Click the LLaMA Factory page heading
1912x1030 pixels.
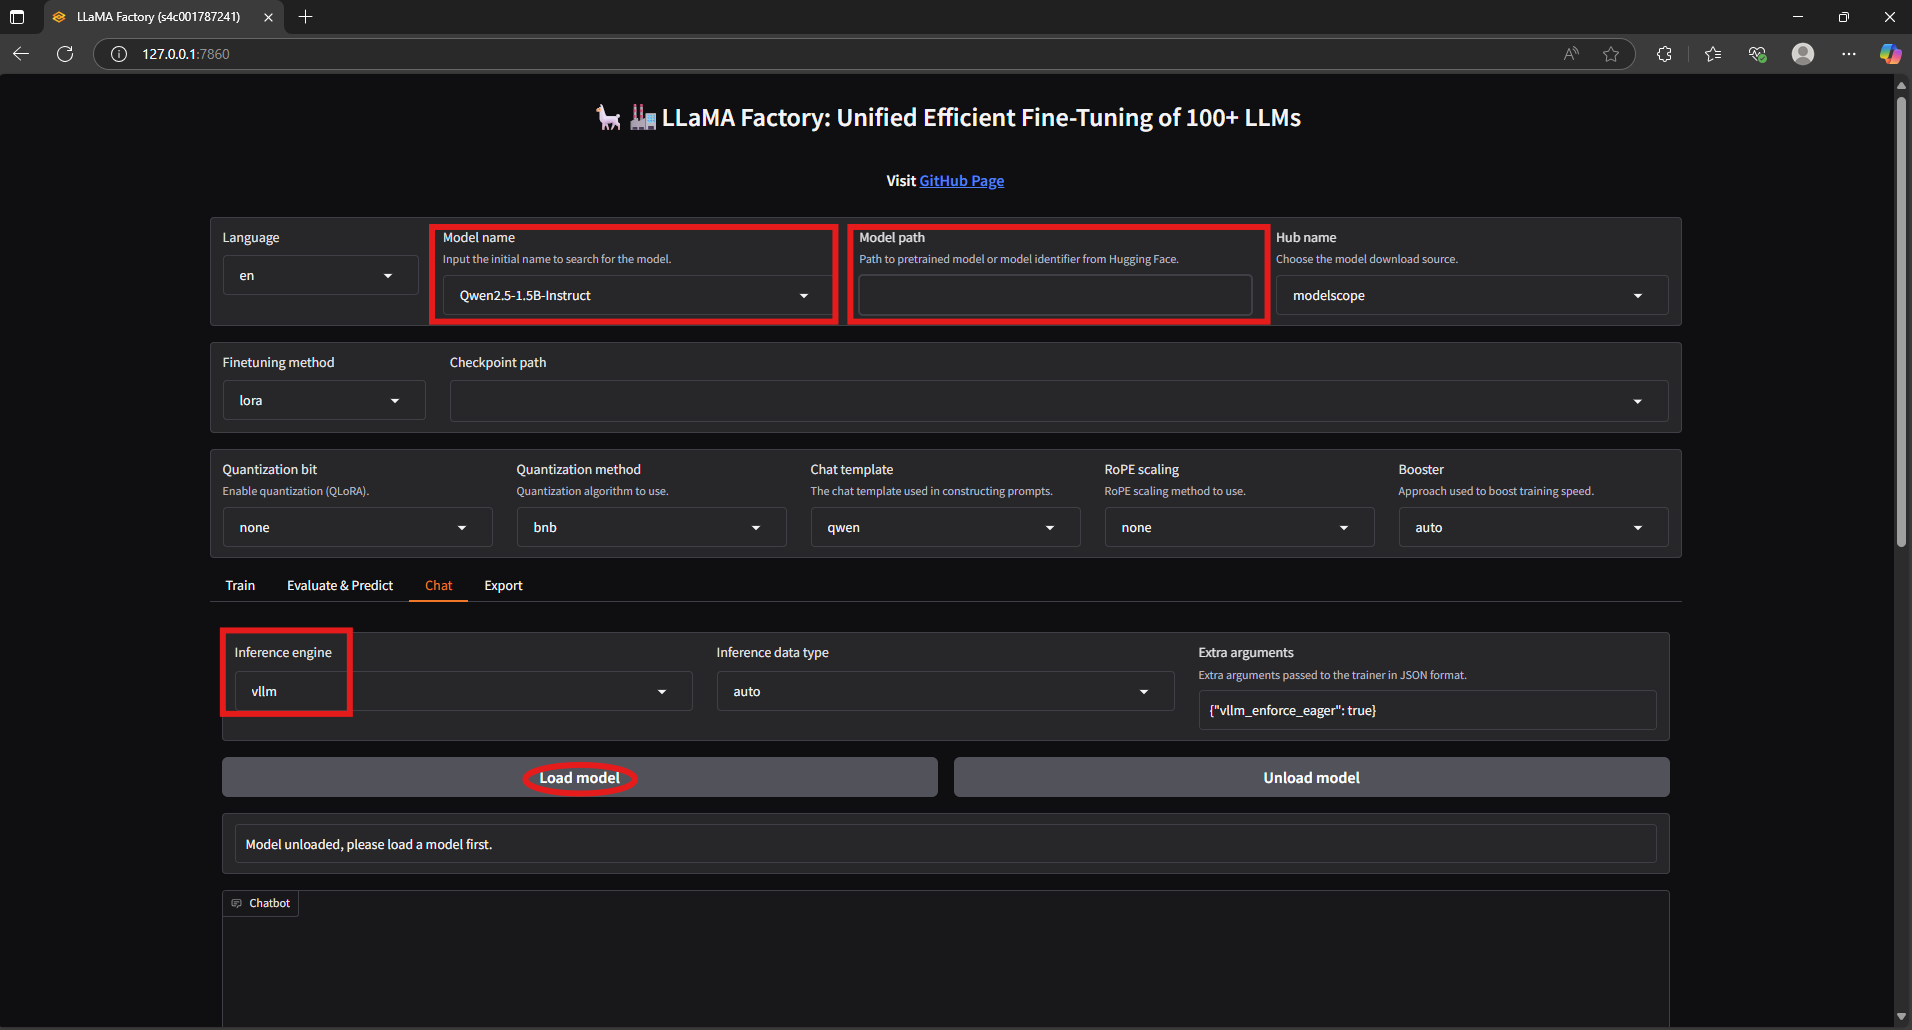point(947,118)
